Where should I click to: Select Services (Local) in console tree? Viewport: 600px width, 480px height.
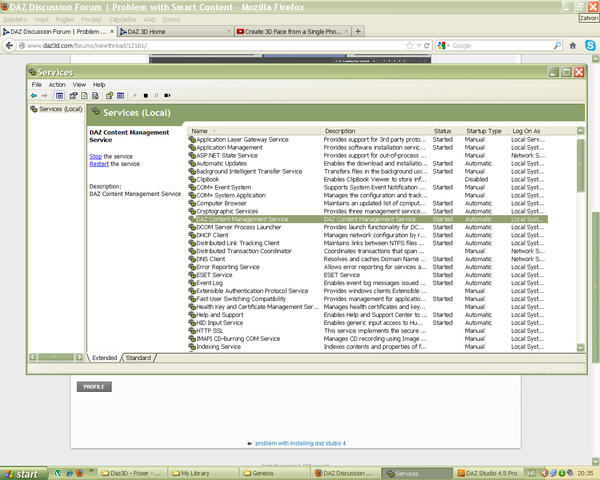pos(57,109)
